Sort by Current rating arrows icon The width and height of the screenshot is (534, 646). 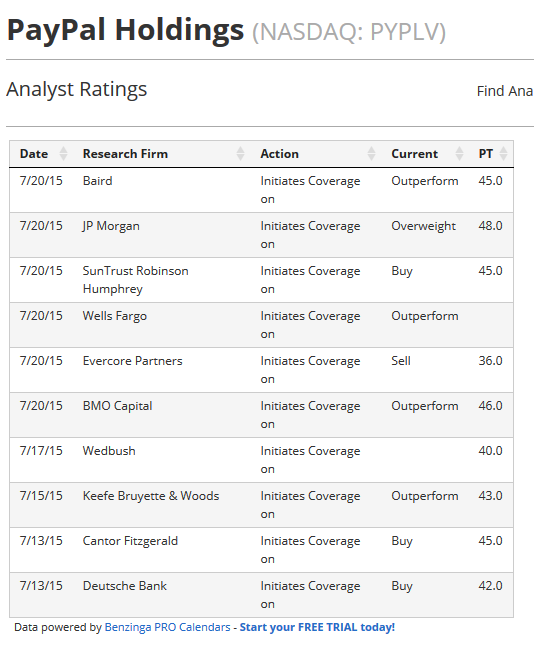[x=459, y=154]
